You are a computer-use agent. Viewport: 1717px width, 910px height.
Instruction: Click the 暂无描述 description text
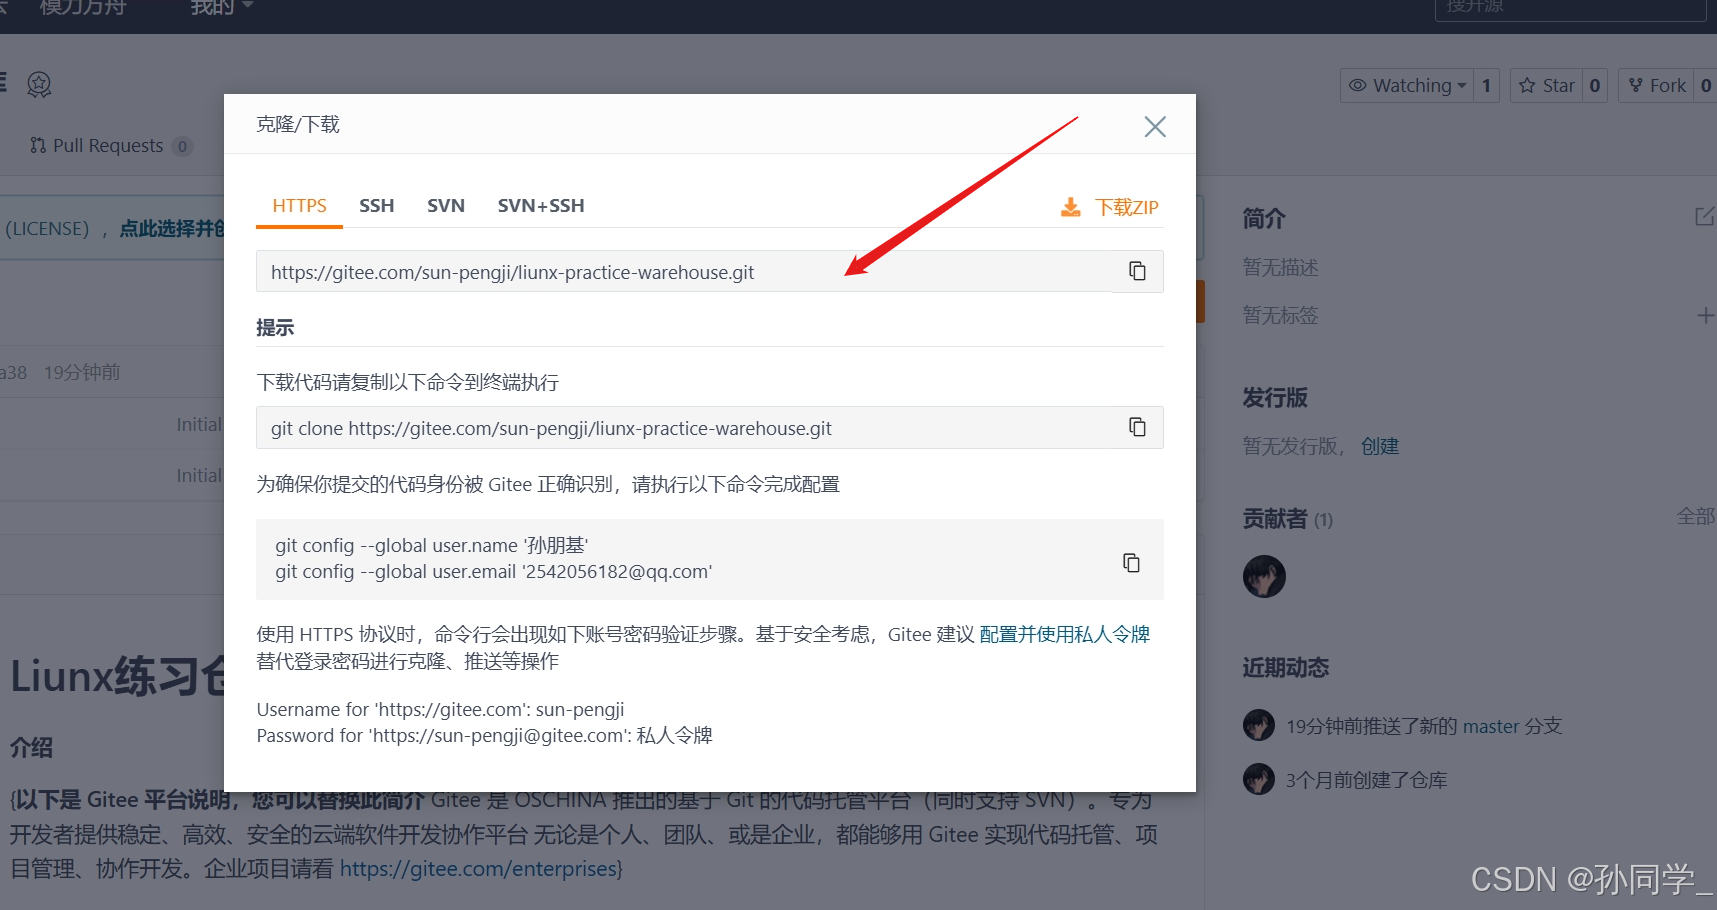click(1280, 268)
